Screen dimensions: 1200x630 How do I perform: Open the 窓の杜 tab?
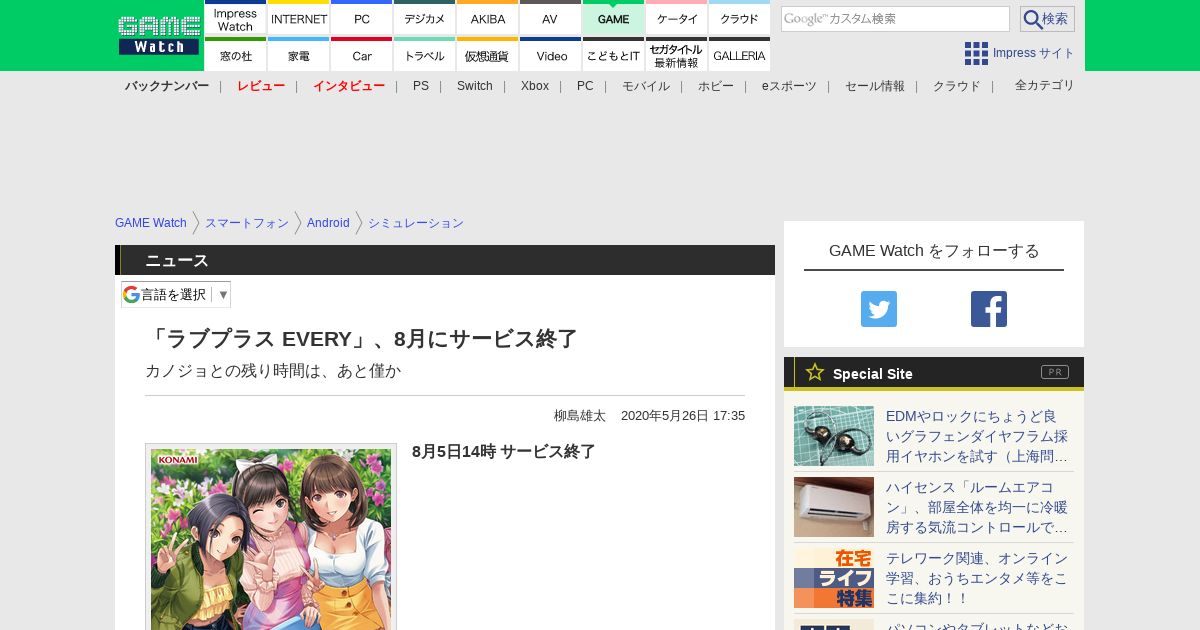(235, 55)
